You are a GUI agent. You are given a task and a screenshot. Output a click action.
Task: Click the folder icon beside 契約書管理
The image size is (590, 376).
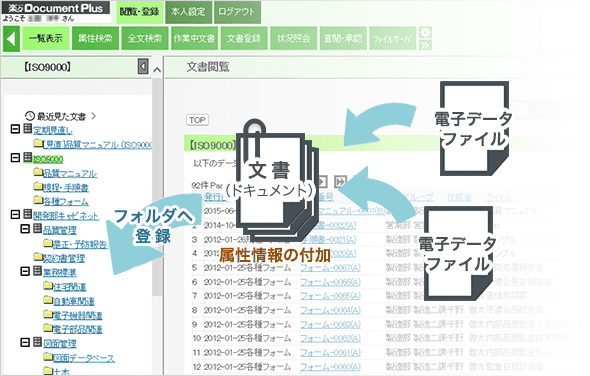pyautogui.click(x=38, y=257)
